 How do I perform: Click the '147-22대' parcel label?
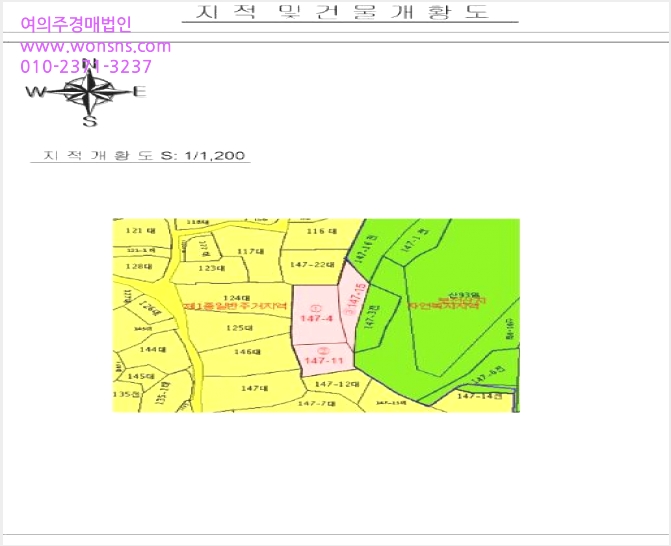[x=312, y=264]
